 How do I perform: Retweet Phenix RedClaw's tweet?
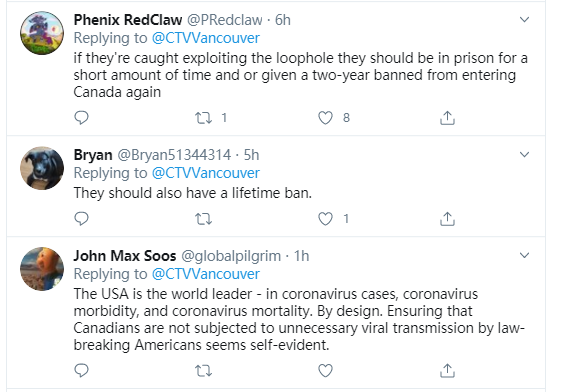coord(203,118)
